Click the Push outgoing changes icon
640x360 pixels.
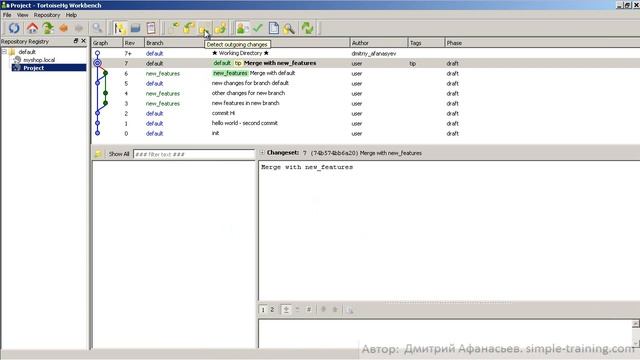click(x=220, y=28)
